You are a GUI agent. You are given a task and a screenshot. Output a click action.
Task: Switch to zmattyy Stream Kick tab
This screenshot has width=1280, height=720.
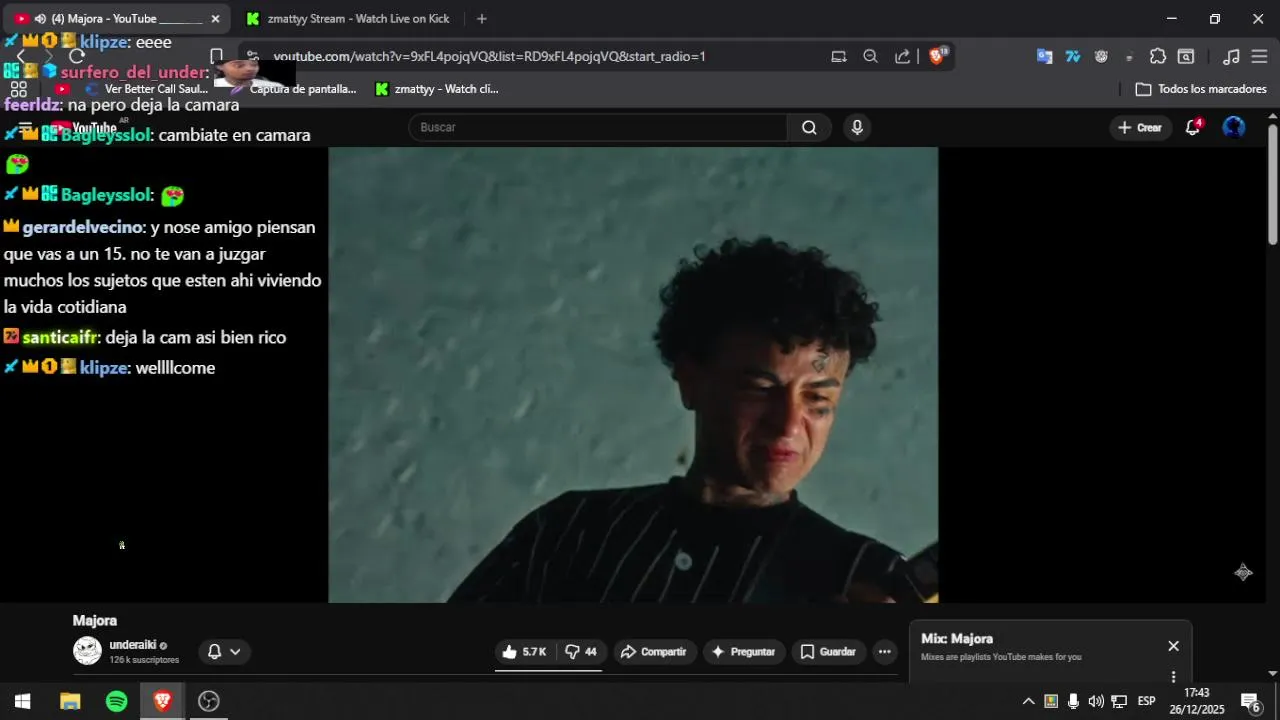[x=348, y=19]
